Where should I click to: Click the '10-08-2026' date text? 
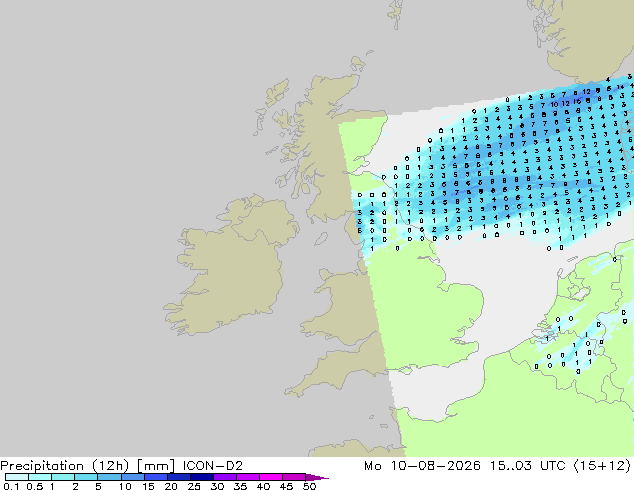tap(435, 466)
